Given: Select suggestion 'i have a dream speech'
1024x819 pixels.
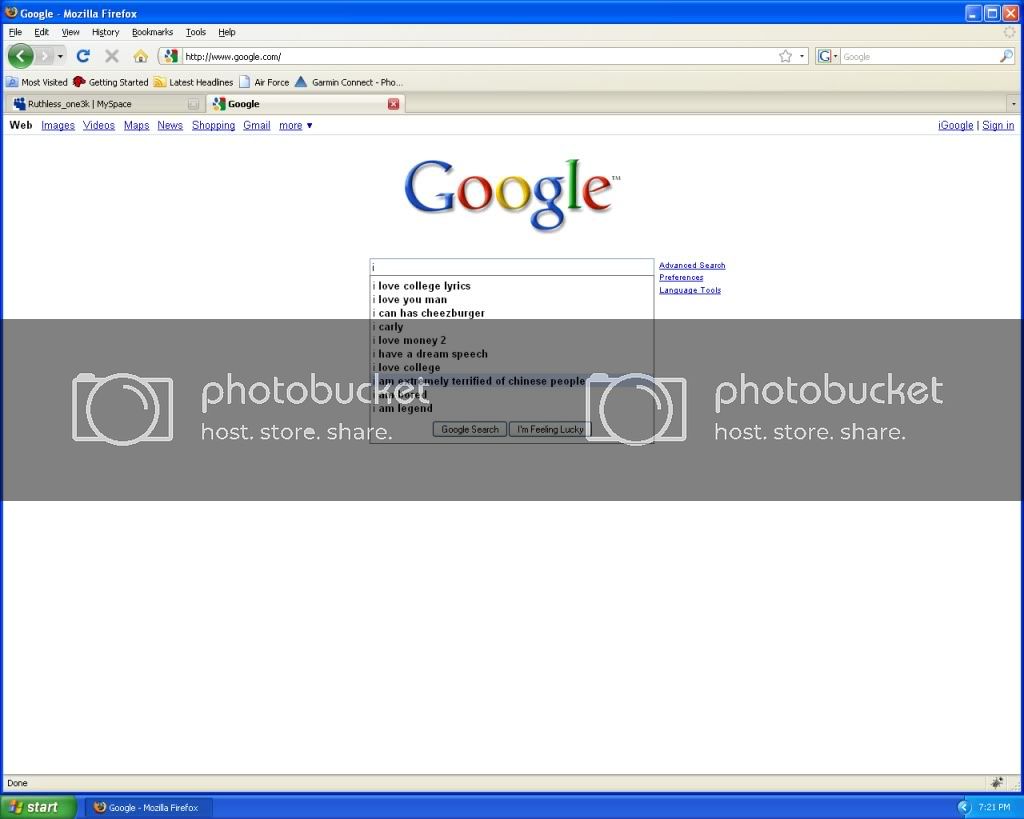Looking at the screenshot, I should tap(511, 354).
